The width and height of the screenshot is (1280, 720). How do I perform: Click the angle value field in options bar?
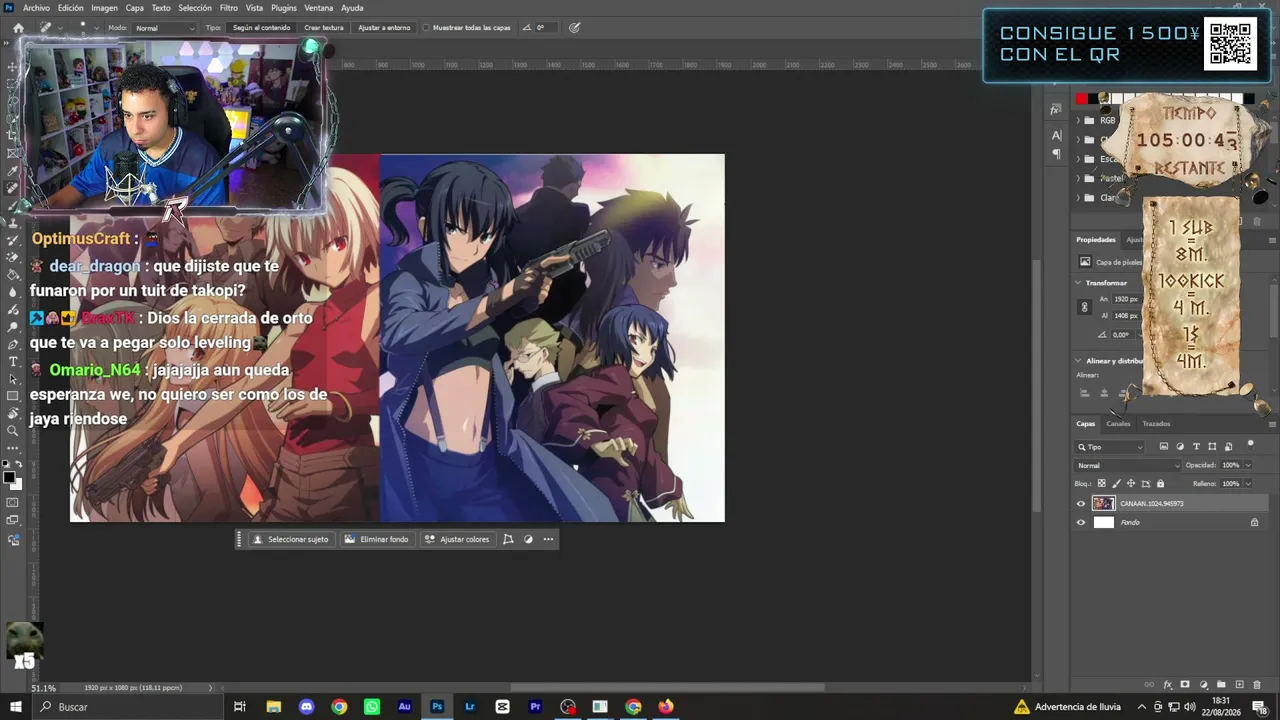point(545,28)
